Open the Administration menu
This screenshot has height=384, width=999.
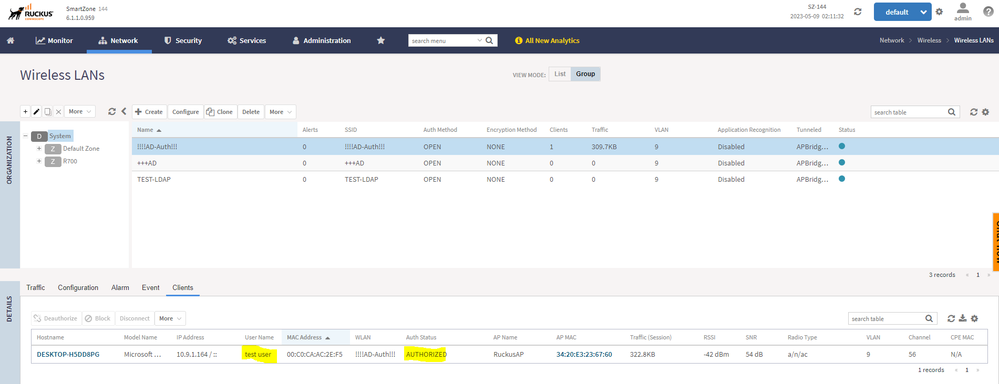[x=322, y=41]
